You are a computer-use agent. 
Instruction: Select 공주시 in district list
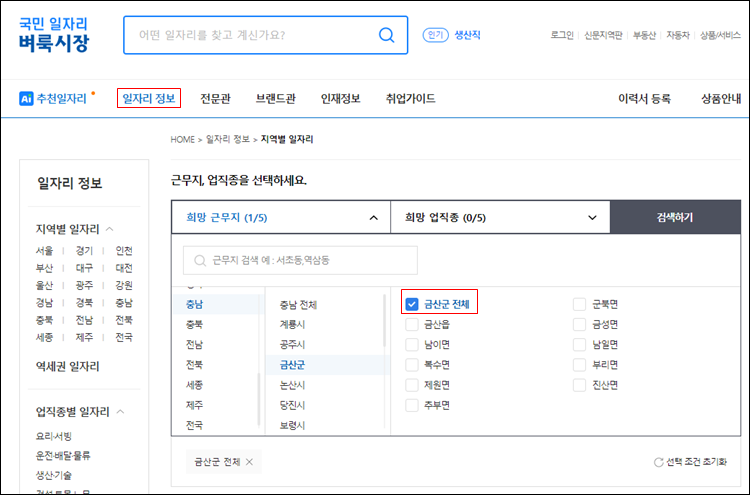click(x=292, y=344)
